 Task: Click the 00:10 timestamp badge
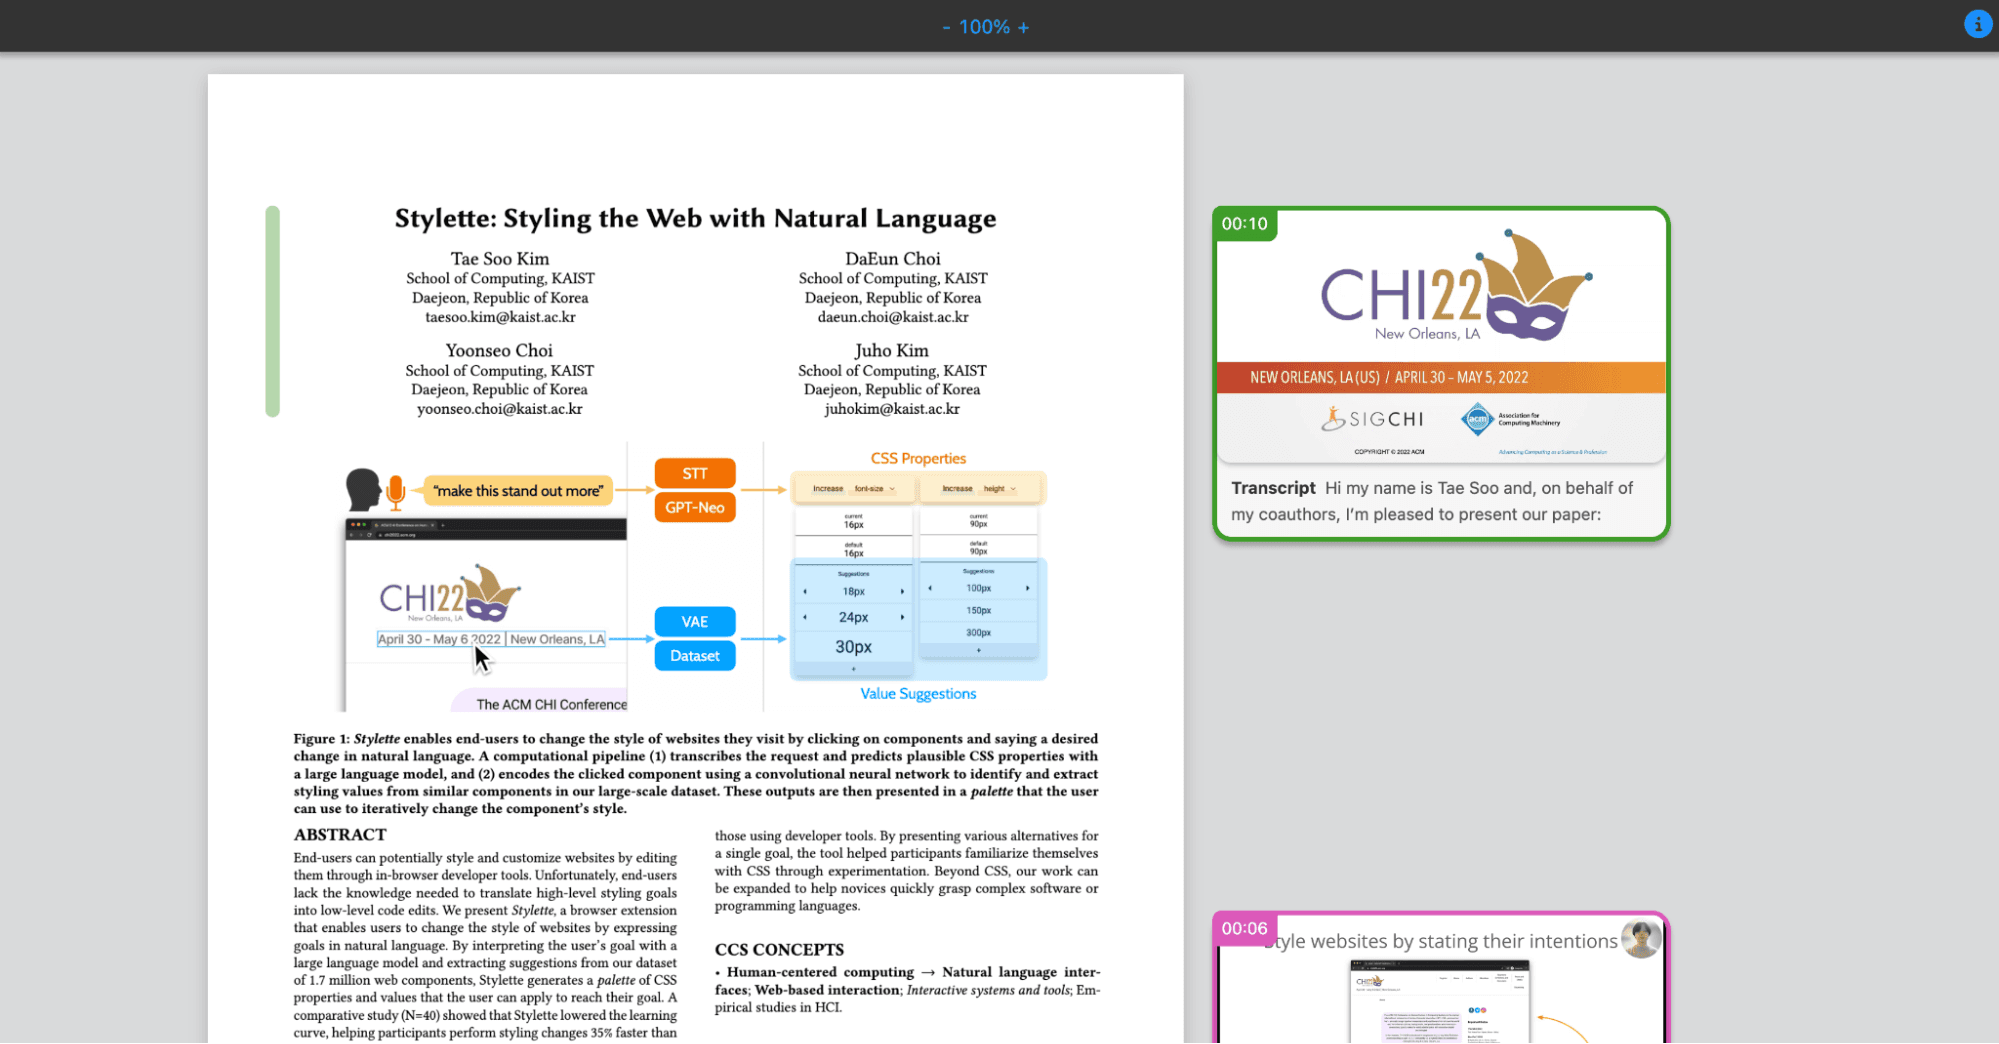coord(1244,224)
